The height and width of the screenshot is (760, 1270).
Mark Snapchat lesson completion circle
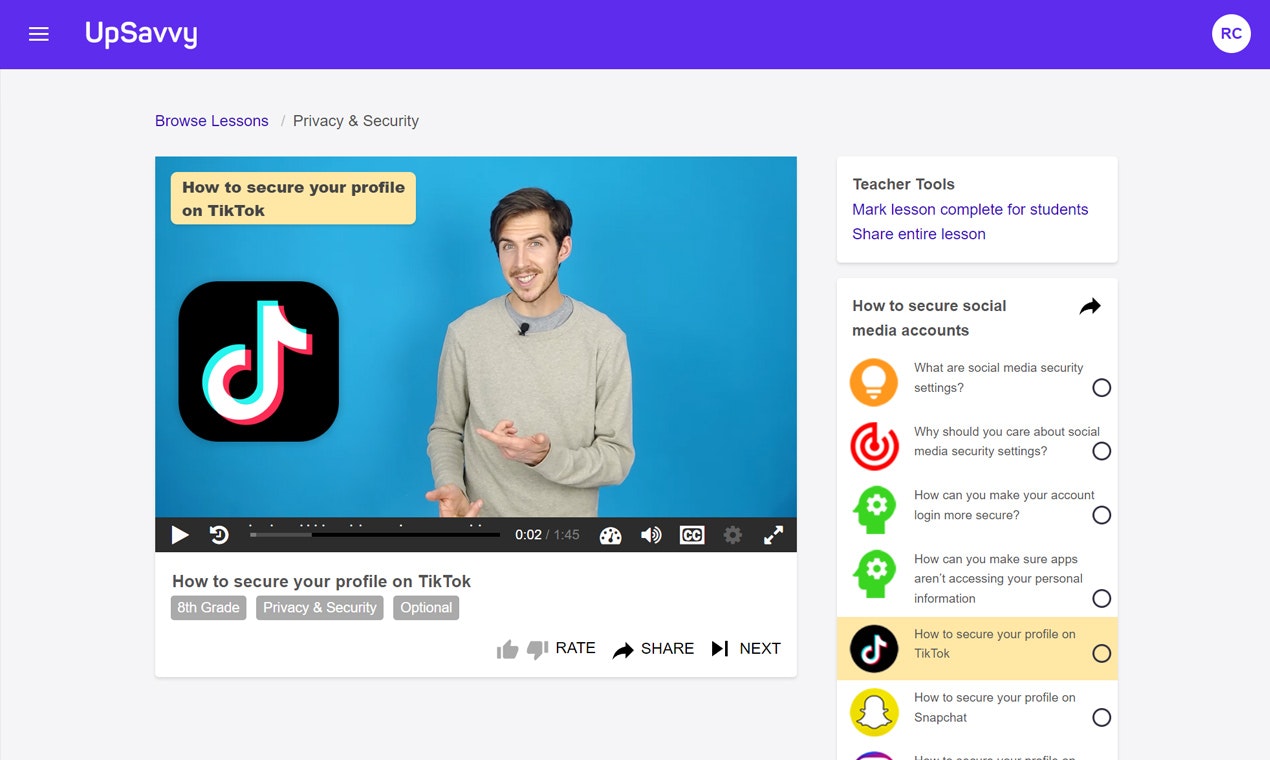1101,717
